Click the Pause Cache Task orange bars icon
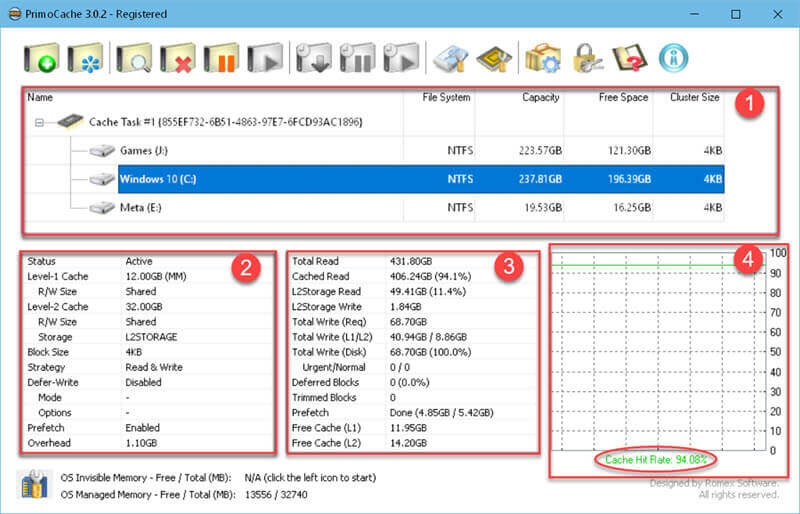Screen dimensions: 800x514 (221, 58)
